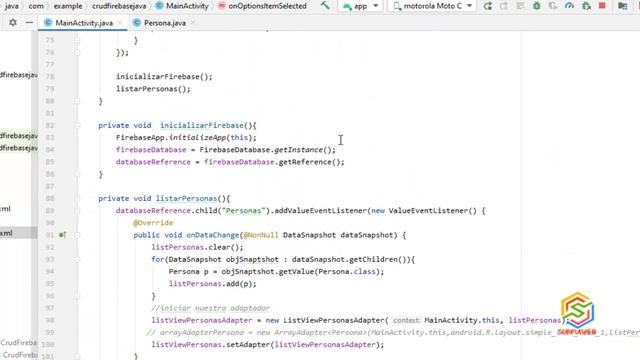Image resolution: width=640 pixels, height=360 pixels.
Task: Click the Make Project hammer icon
Action: pos(325,6)
